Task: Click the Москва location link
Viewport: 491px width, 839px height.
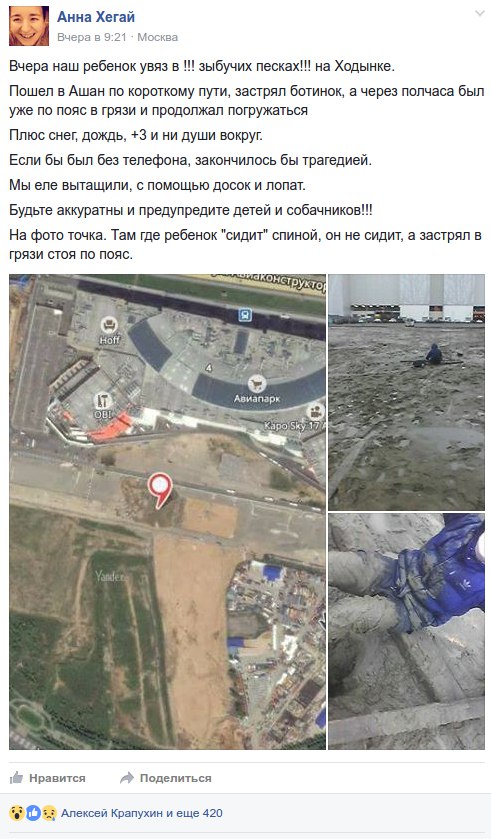Action: click(158, 37)
